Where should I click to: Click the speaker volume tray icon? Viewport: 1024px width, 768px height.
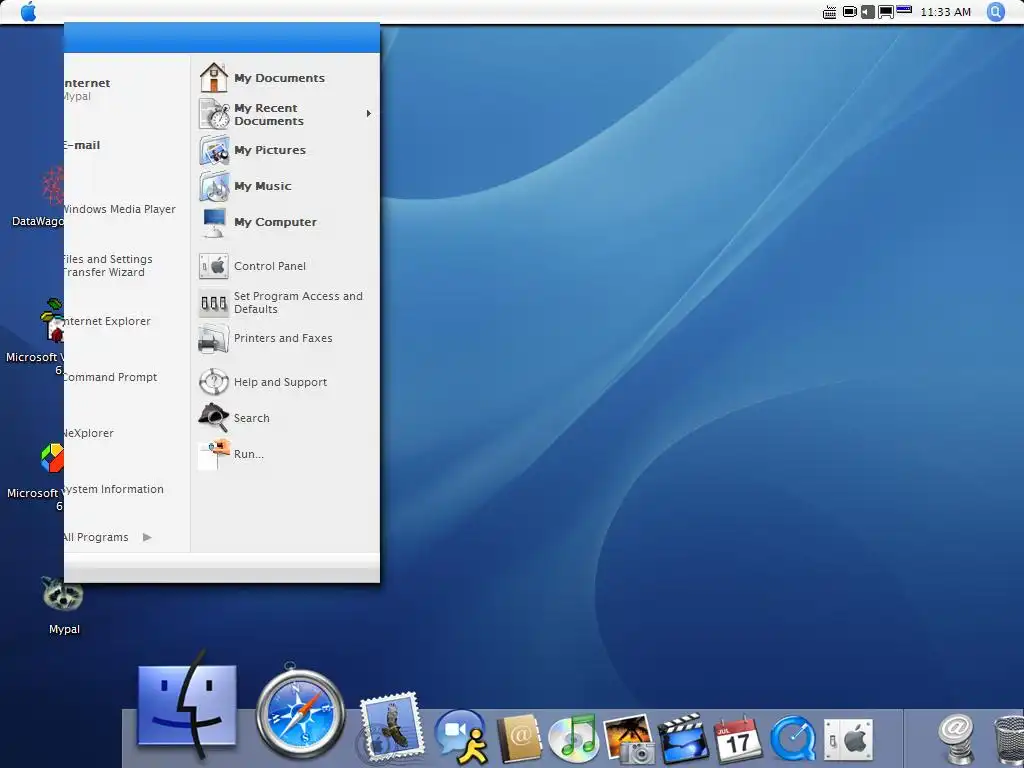coord(867,12)
